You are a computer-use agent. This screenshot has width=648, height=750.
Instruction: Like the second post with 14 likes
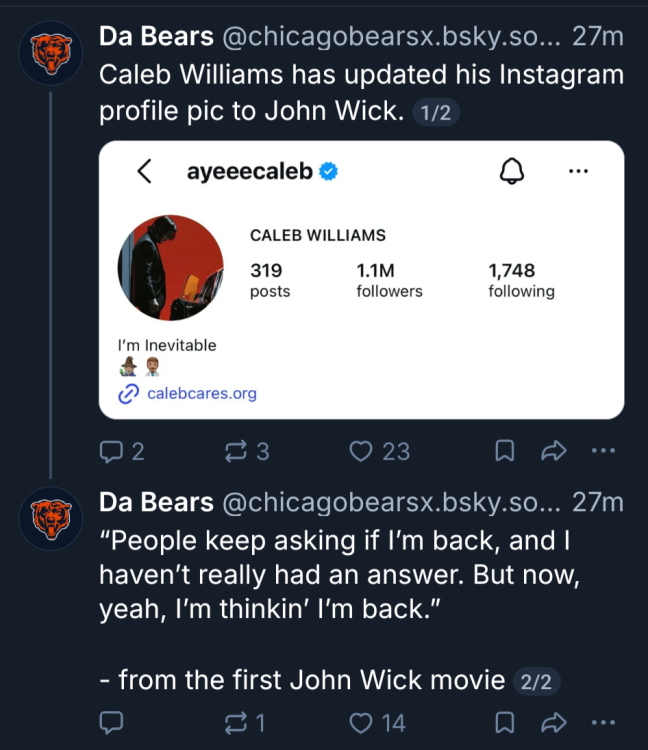coord(377,722)
